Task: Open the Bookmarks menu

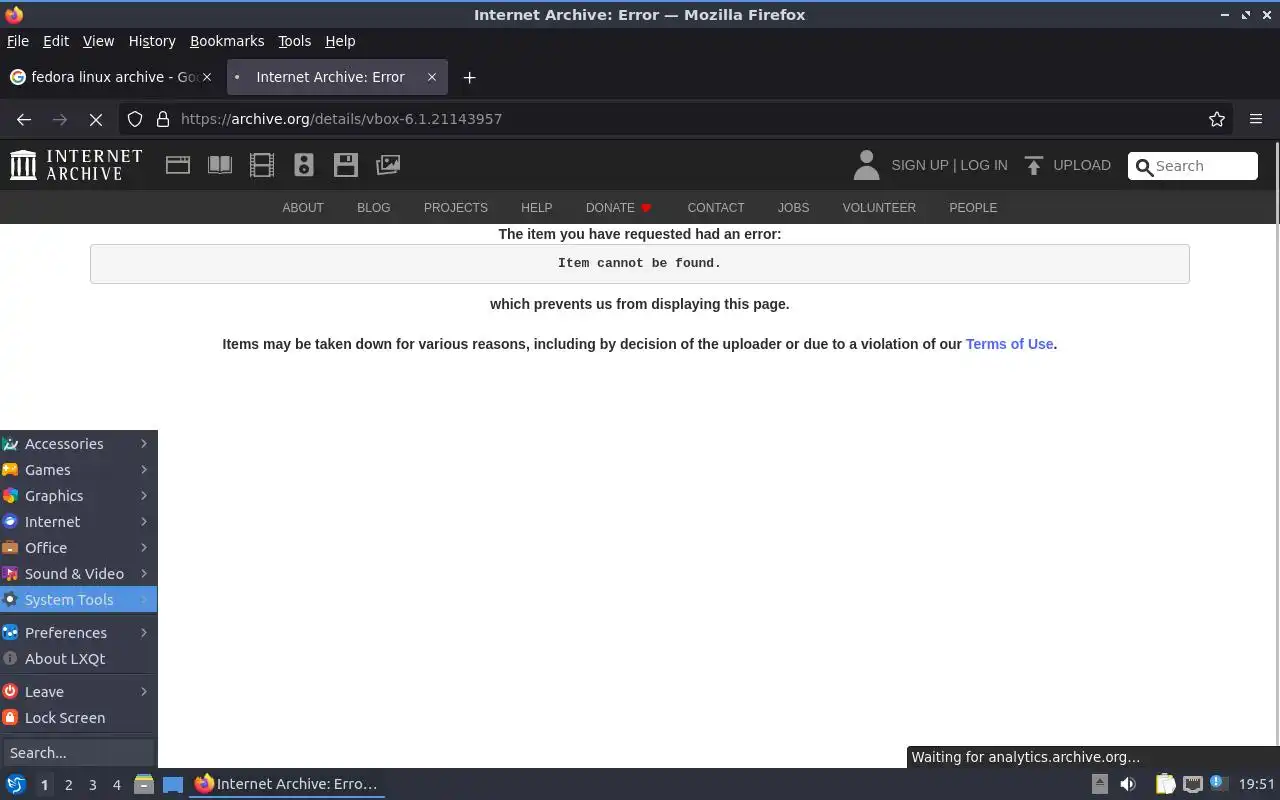Action: [227, 41]
